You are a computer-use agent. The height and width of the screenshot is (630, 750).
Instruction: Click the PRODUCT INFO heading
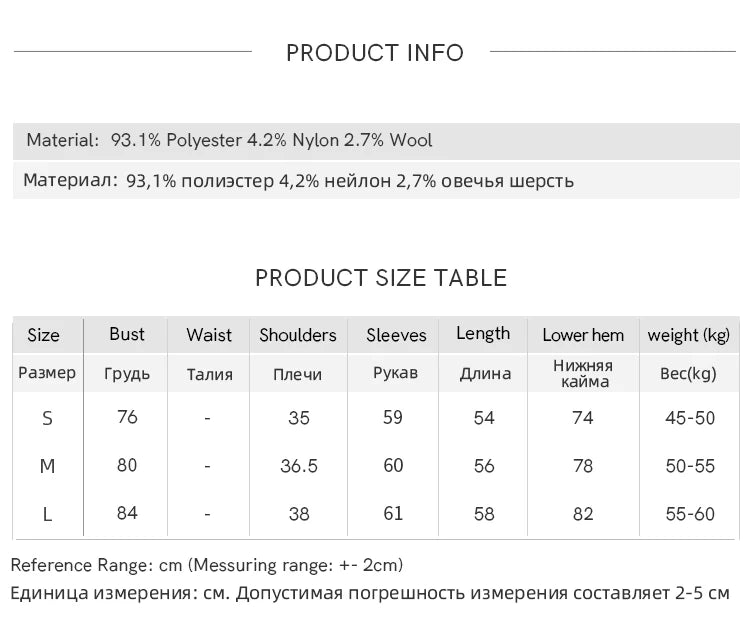tap(375, 53)
